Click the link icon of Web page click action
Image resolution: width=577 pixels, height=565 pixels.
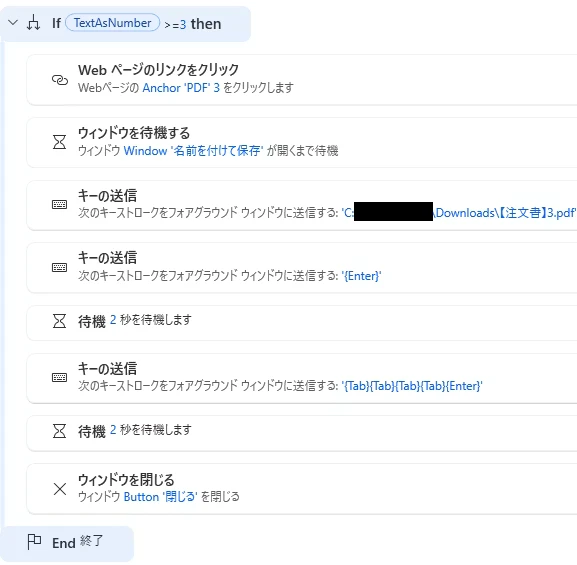pos(60,80)
